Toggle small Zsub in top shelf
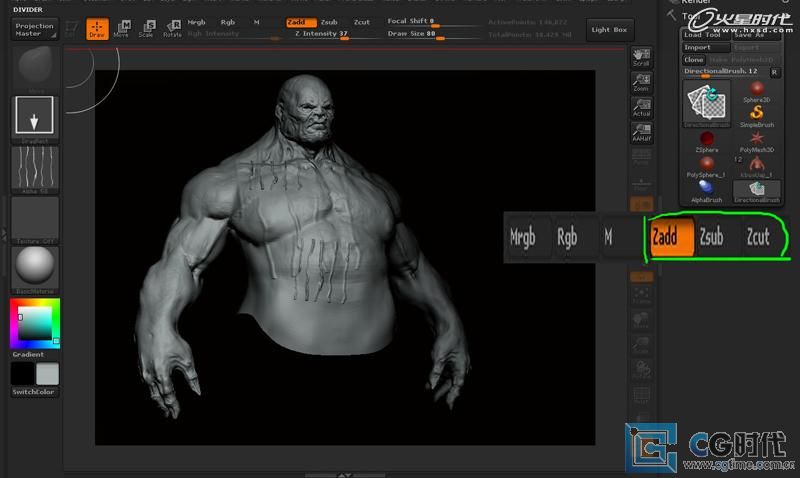Screen dimensions: 800x478 tap(329, 22)
